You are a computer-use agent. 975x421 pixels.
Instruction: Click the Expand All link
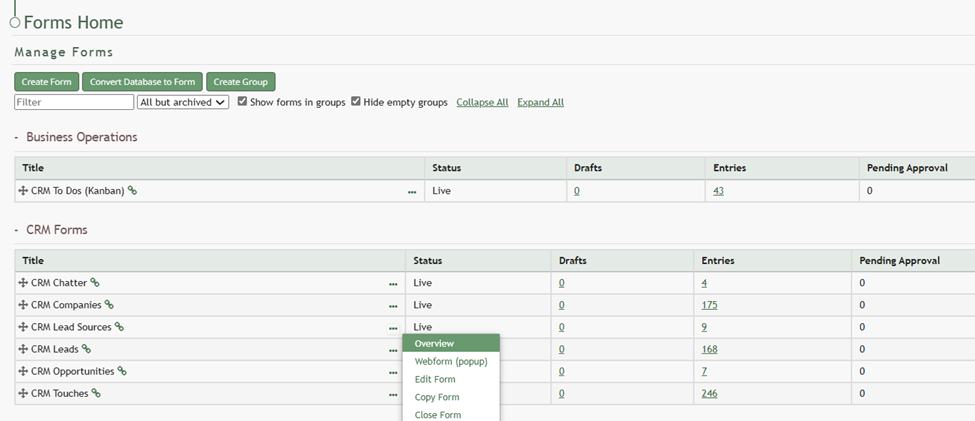(540, 102)
